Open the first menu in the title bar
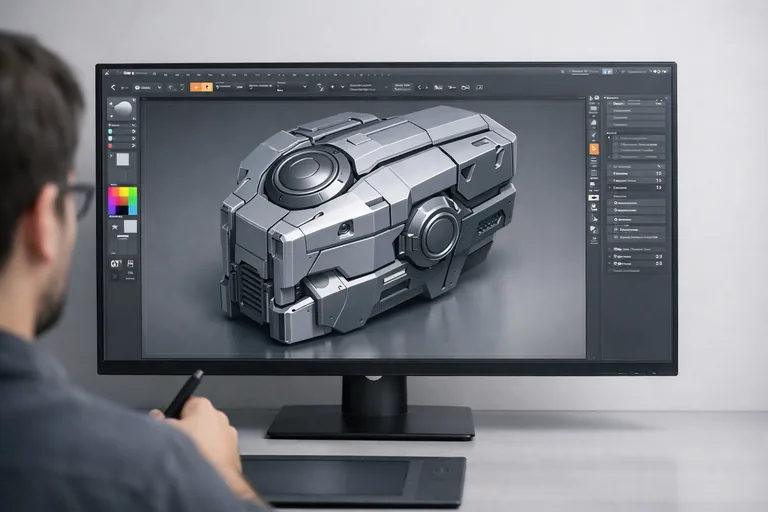This screenshot has height=512, width=768. coord(130,73)
